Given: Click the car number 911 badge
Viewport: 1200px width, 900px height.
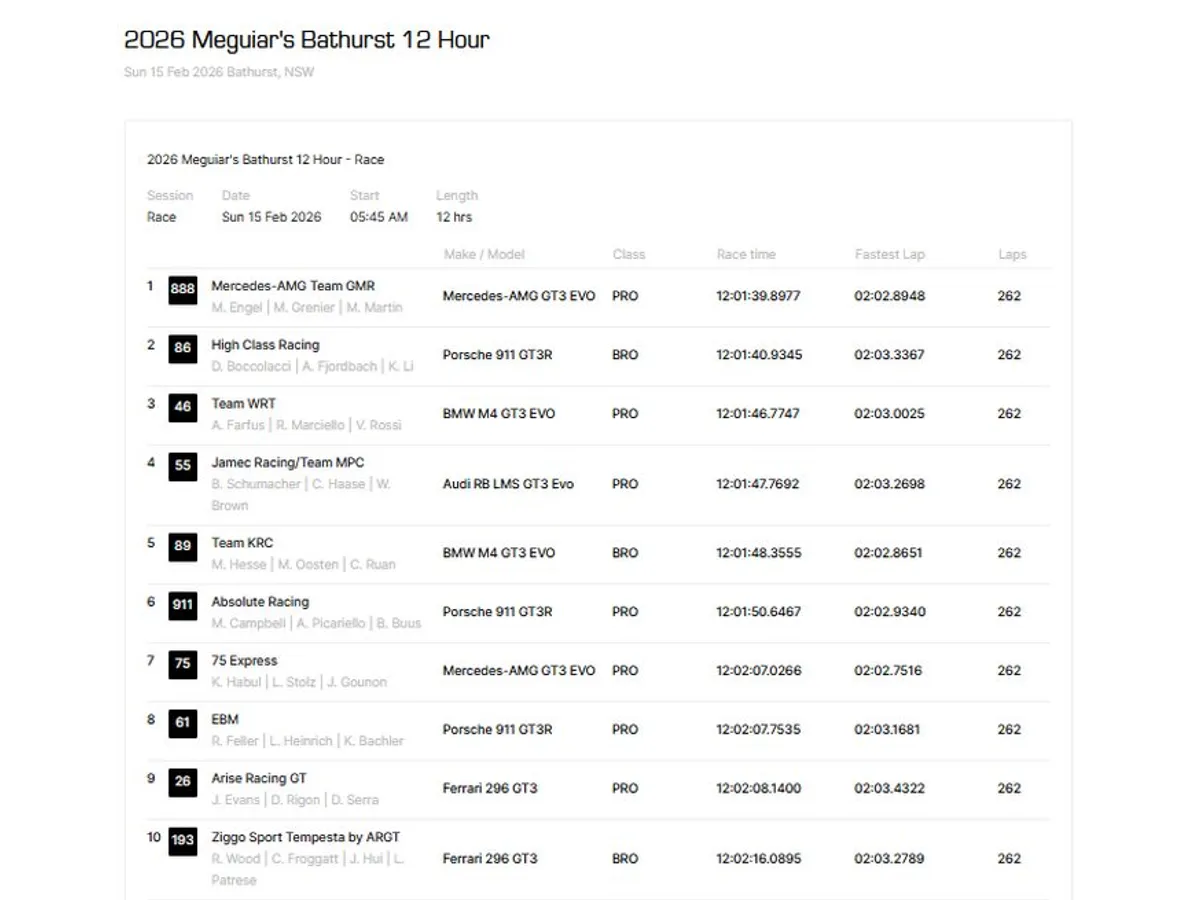Looking at the screenshot, I should [x=183, y=605].
